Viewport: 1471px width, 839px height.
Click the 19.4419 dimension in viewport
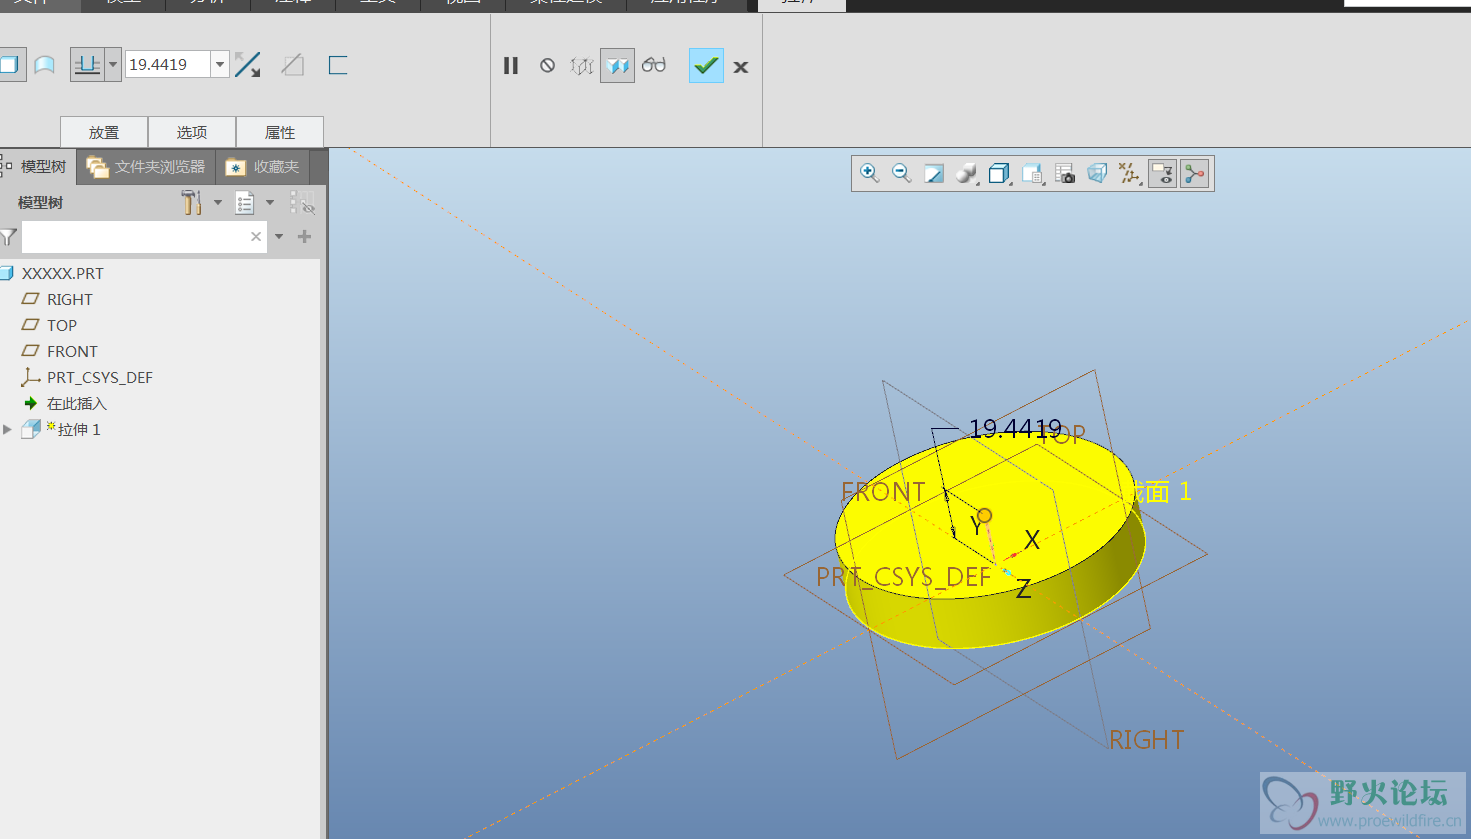tap(1015, 429)
